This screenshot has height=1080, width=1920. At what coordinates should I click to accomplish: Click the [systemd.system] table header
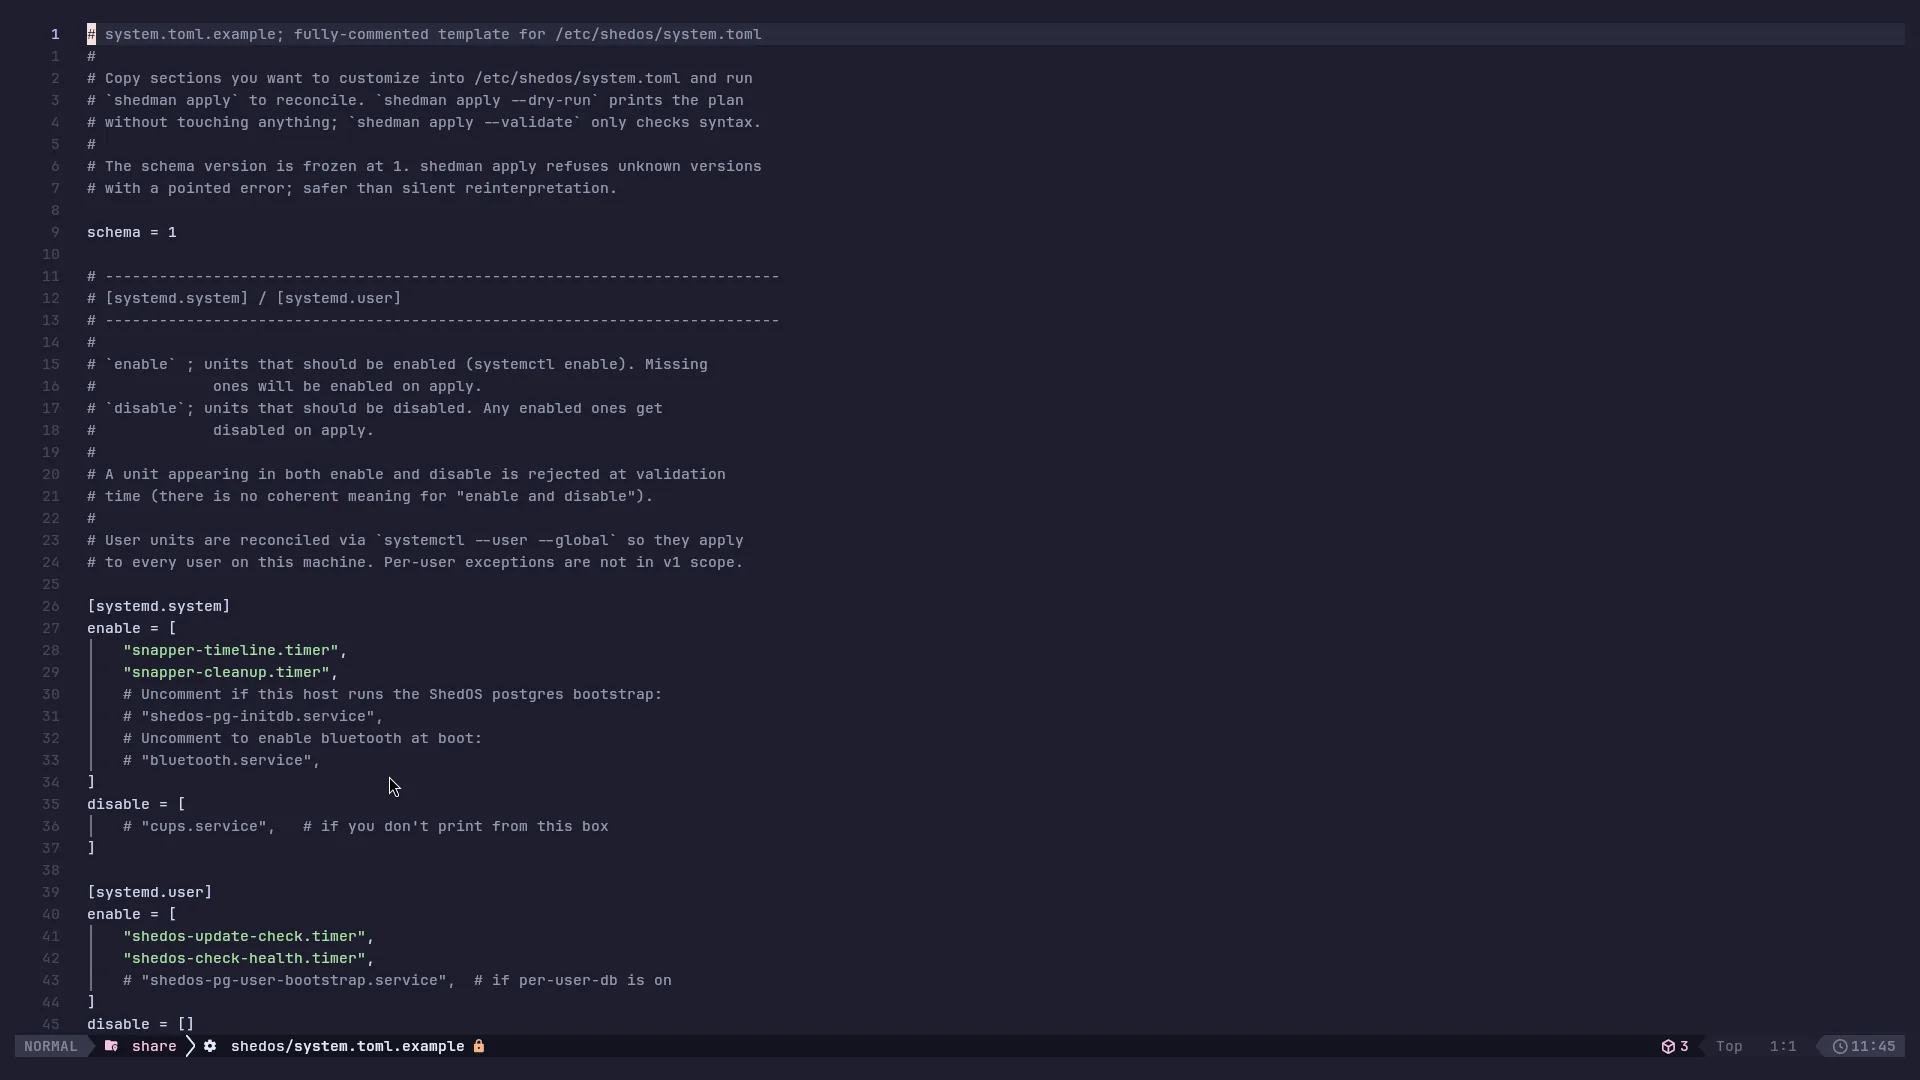tap(159, 606)
